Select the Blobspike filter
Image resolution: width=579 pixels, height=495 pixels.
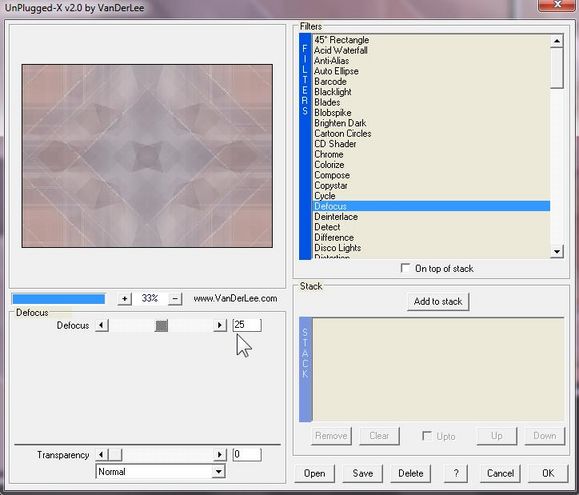431,113
